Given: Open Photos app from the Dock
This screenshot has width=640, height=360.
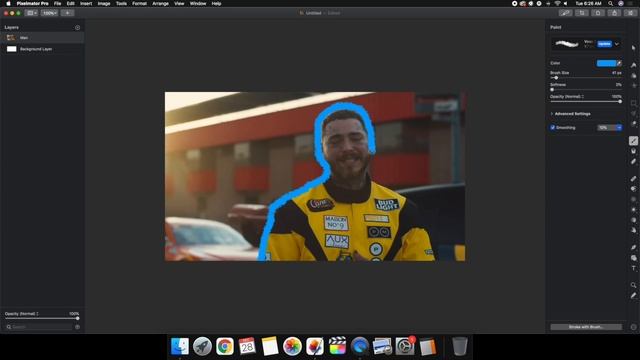Looking at the screenshot, I should click(x=292, y=347).
